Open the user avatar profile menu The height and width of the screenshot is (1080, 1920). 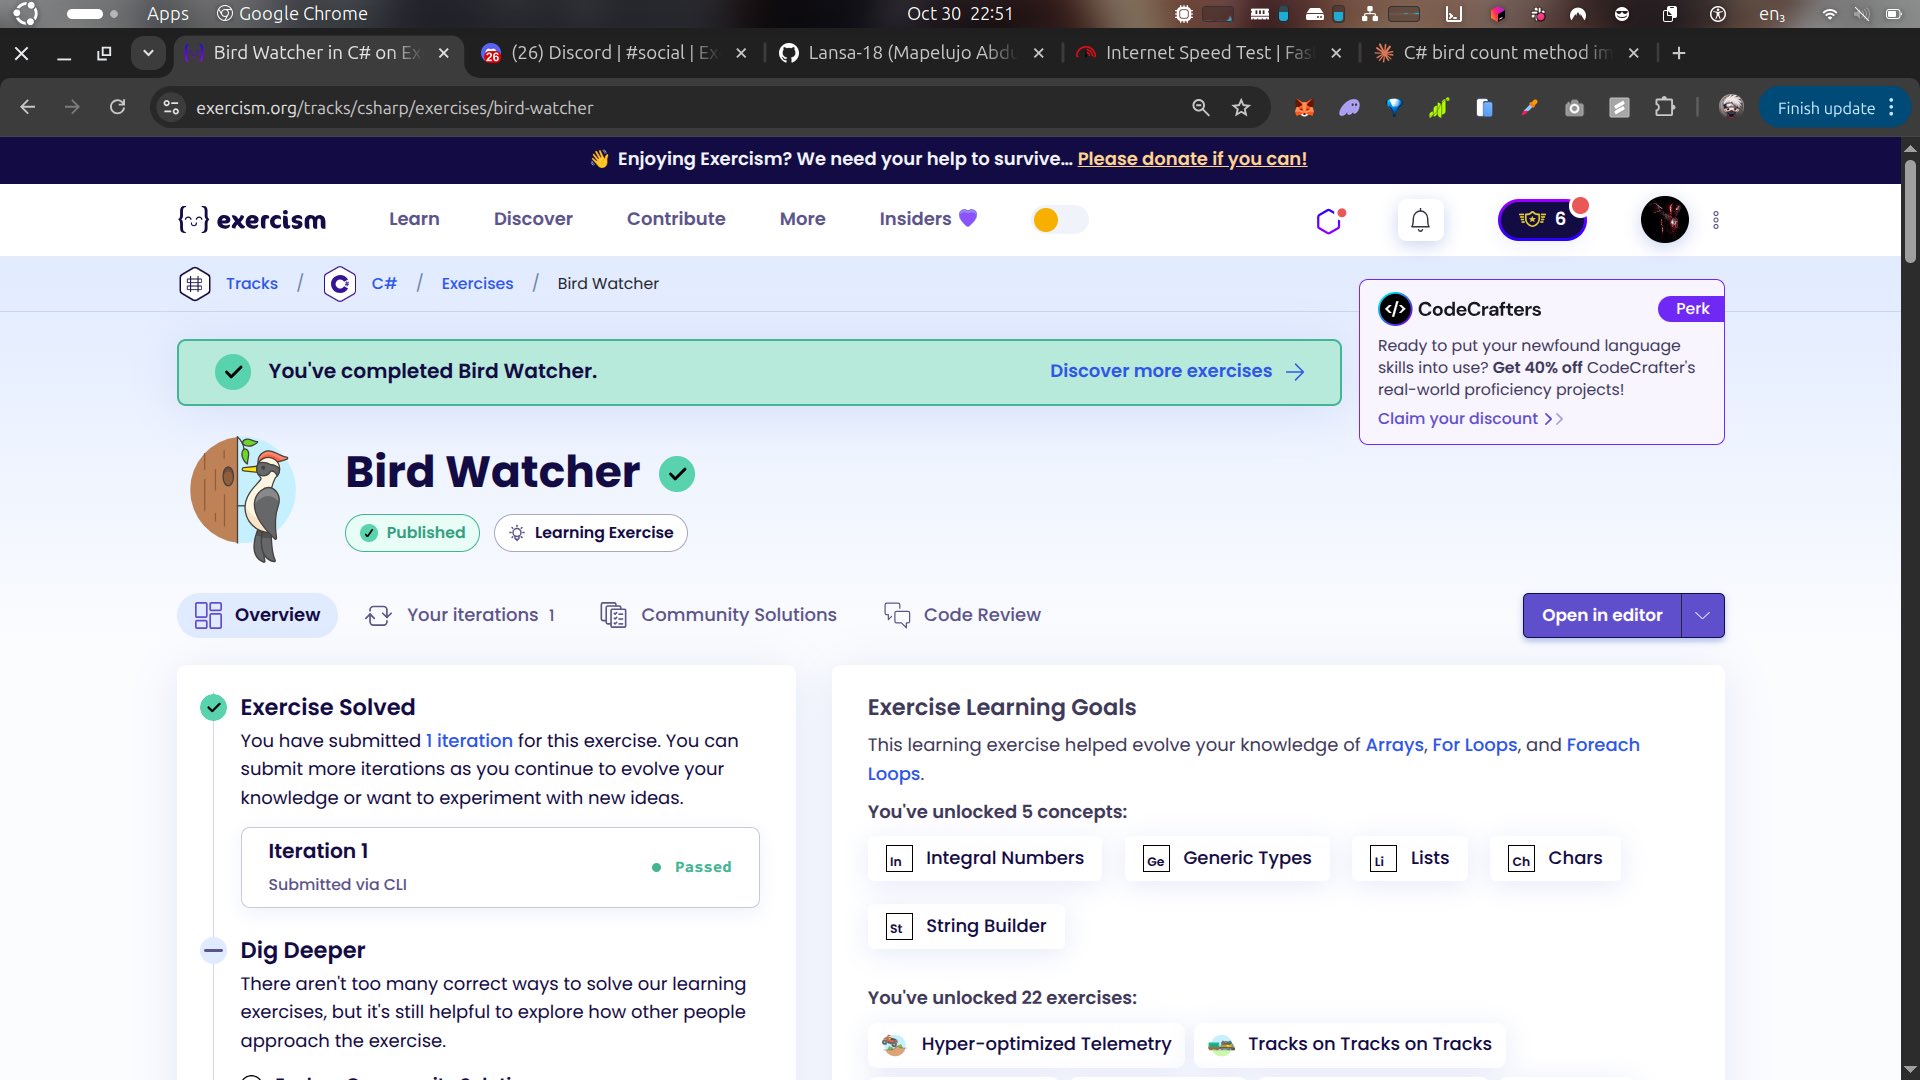tap(1664, 220)
